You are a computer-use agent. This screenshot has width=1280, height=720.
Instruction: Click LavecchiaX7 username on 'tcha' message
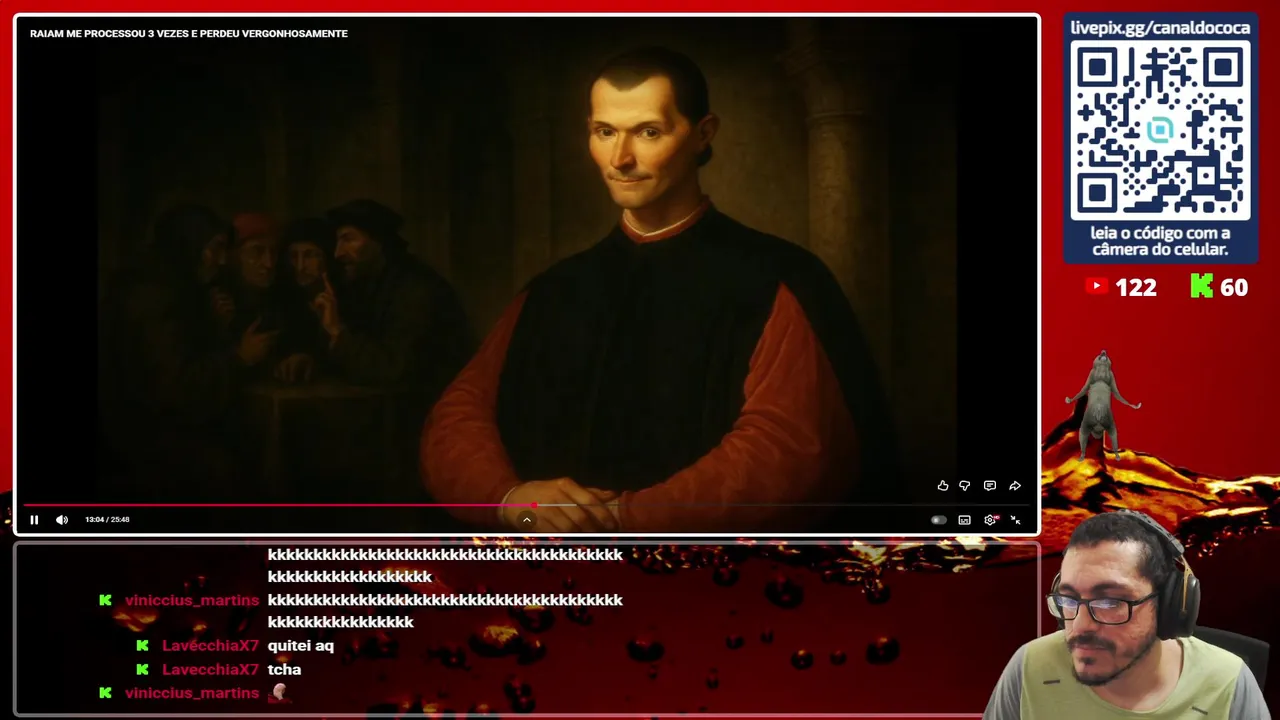(x=210, y=670)
